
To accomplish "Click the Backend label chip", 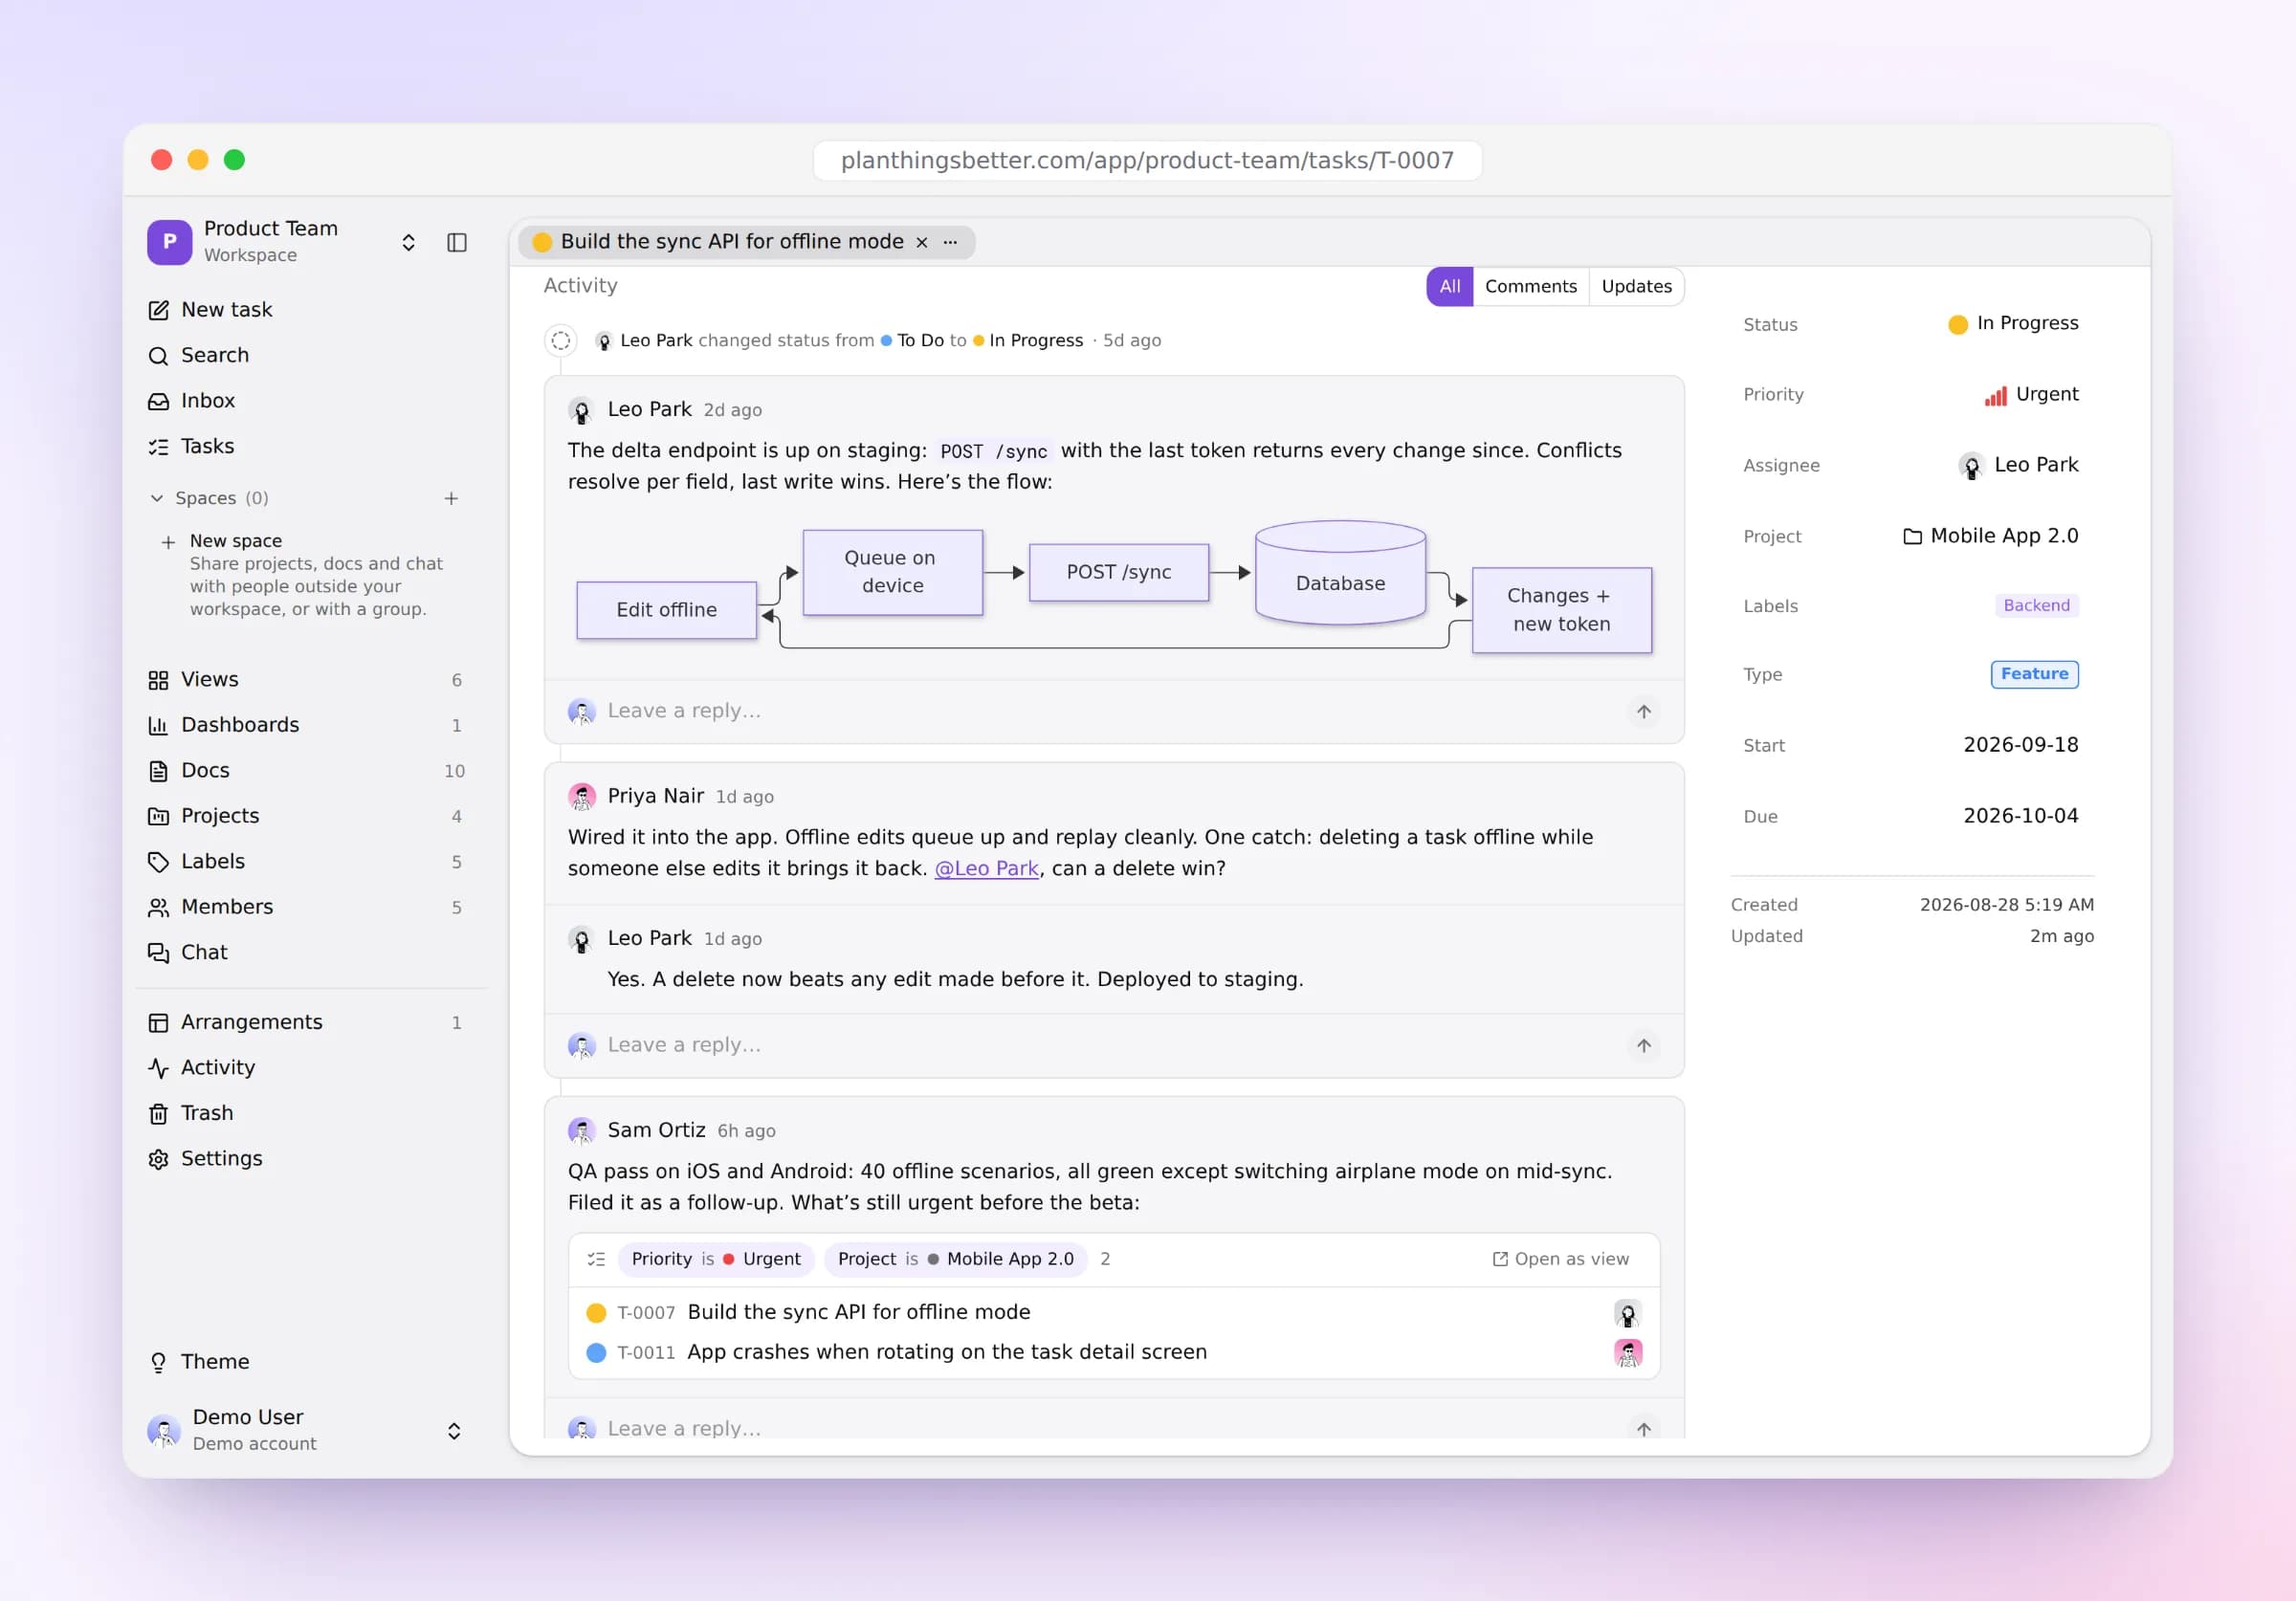I will 2036,606.
